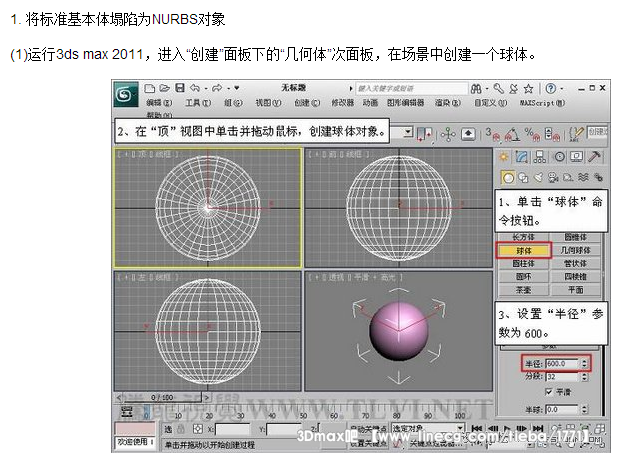Open the 视图(V) menu
Image resolution: width=618 pixels, height=453 pixels.
pyautogui.click(x=268, y=103)
